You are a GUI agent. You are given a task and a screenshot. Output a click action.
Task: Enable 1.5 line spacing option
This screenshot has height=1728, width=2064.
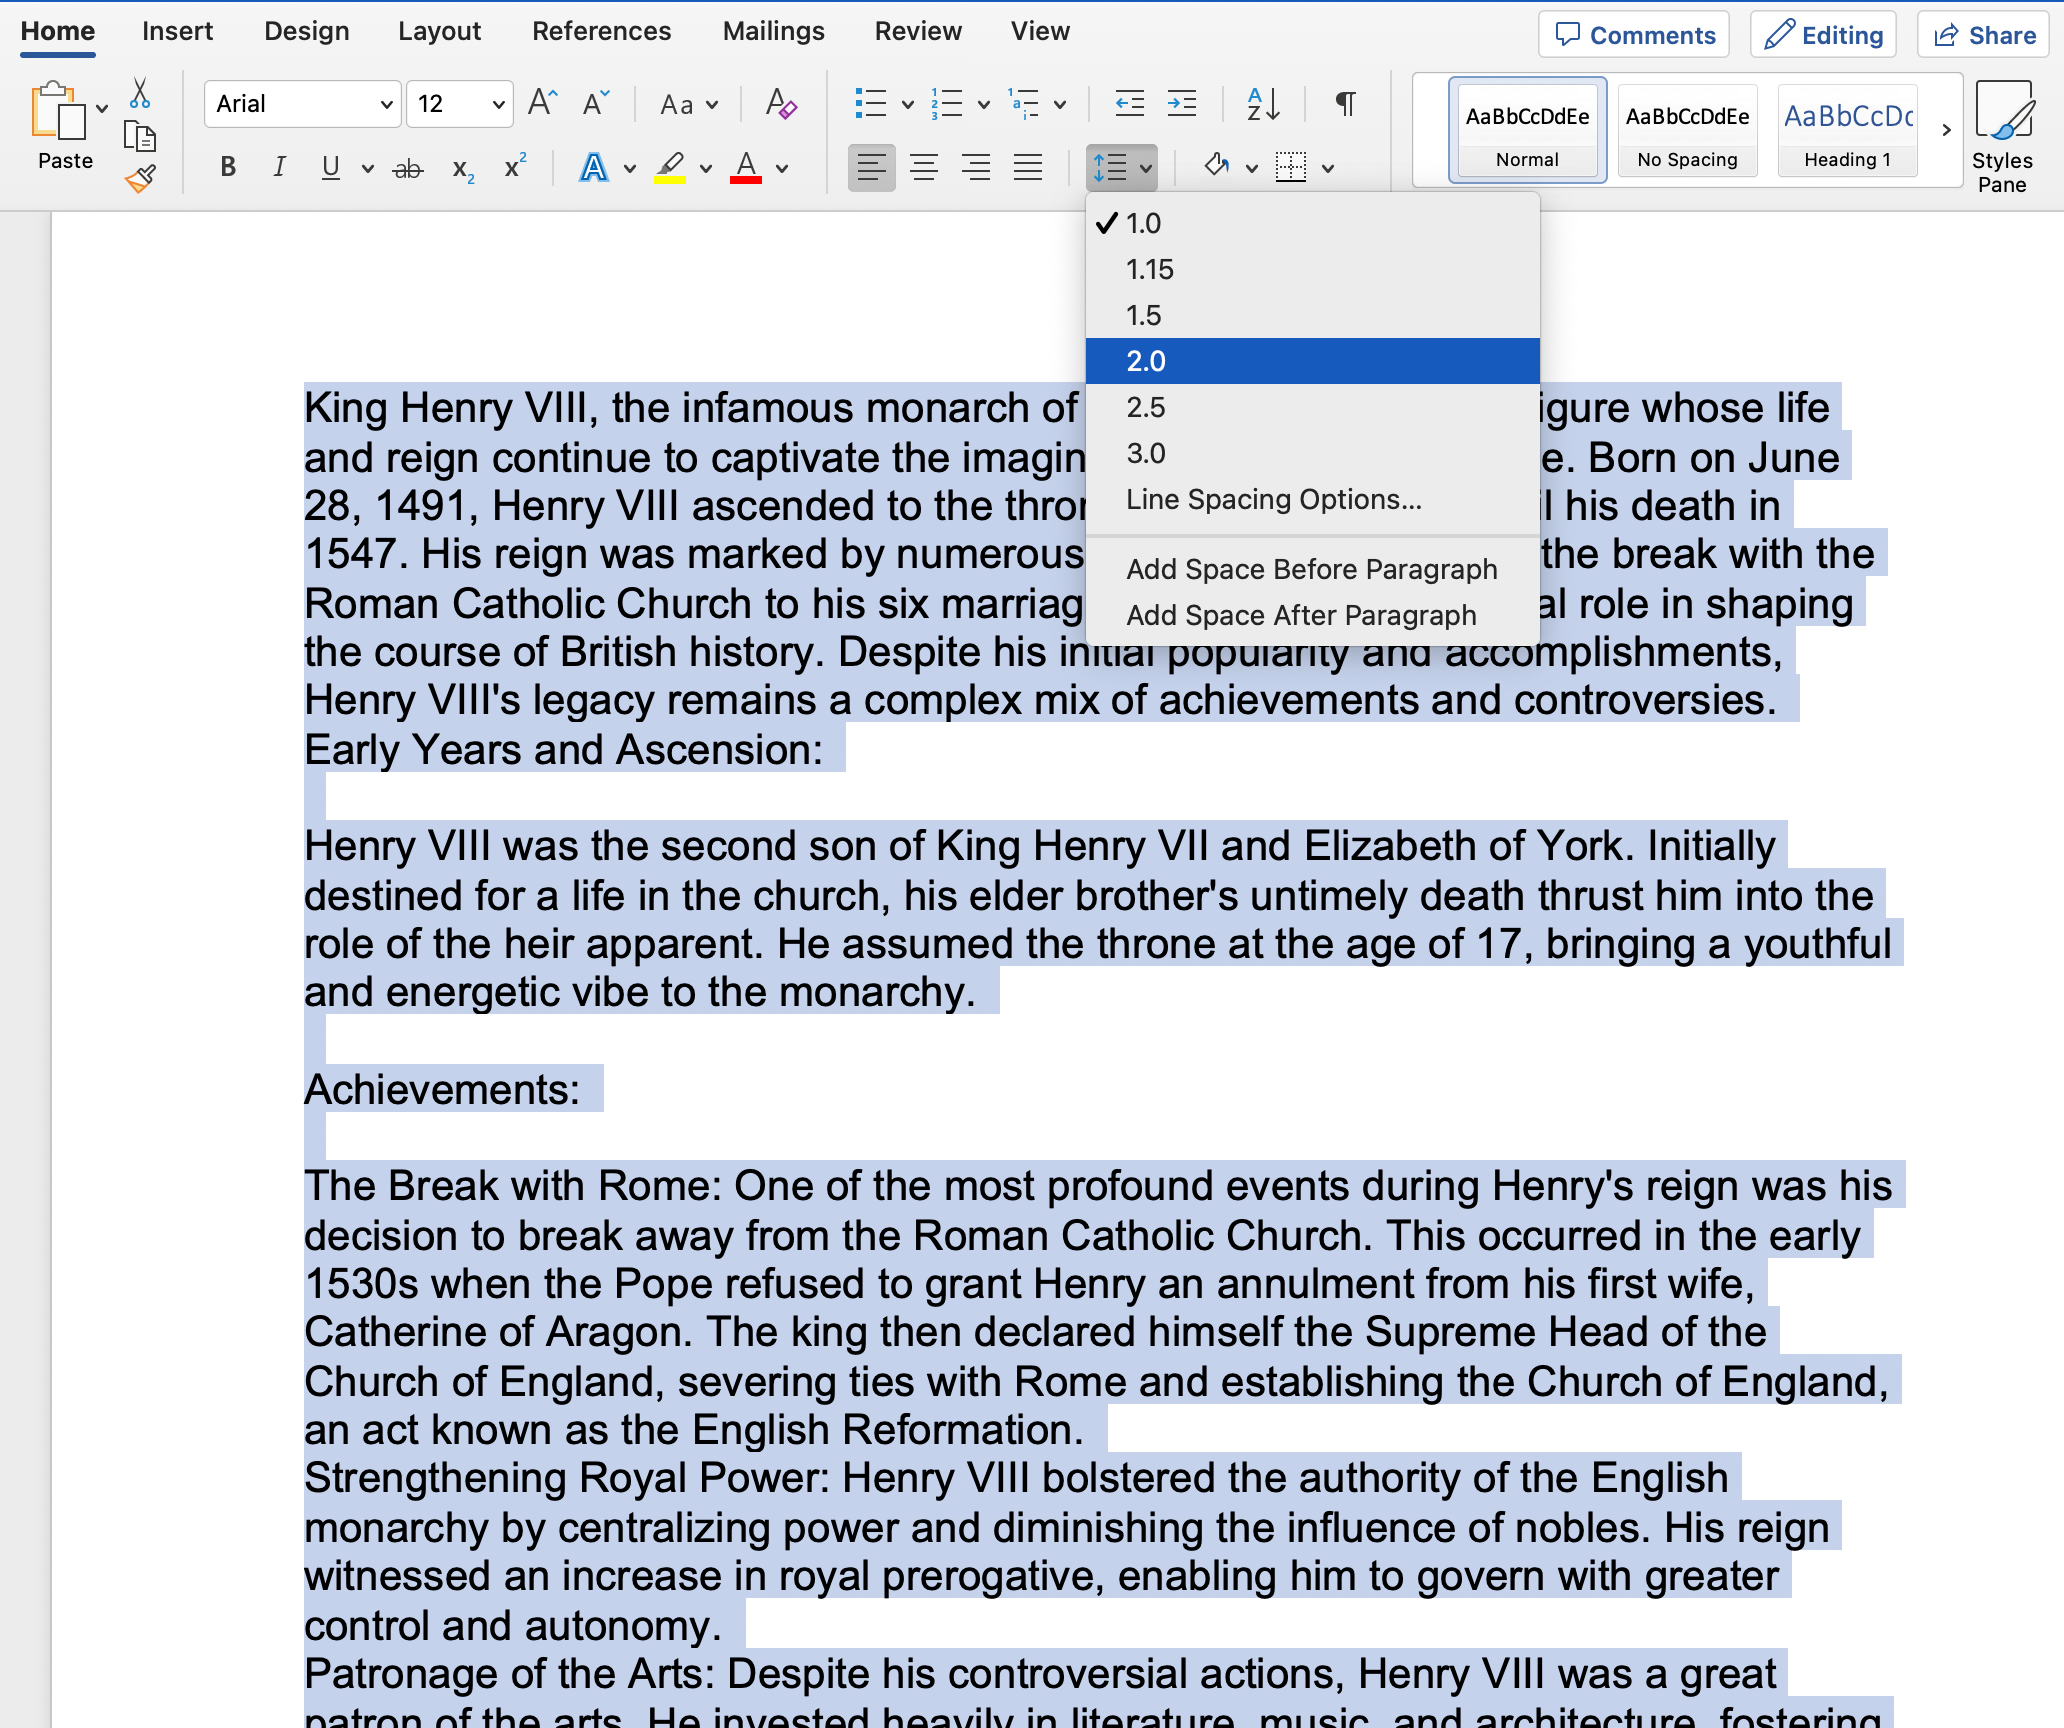[1145, 314]
